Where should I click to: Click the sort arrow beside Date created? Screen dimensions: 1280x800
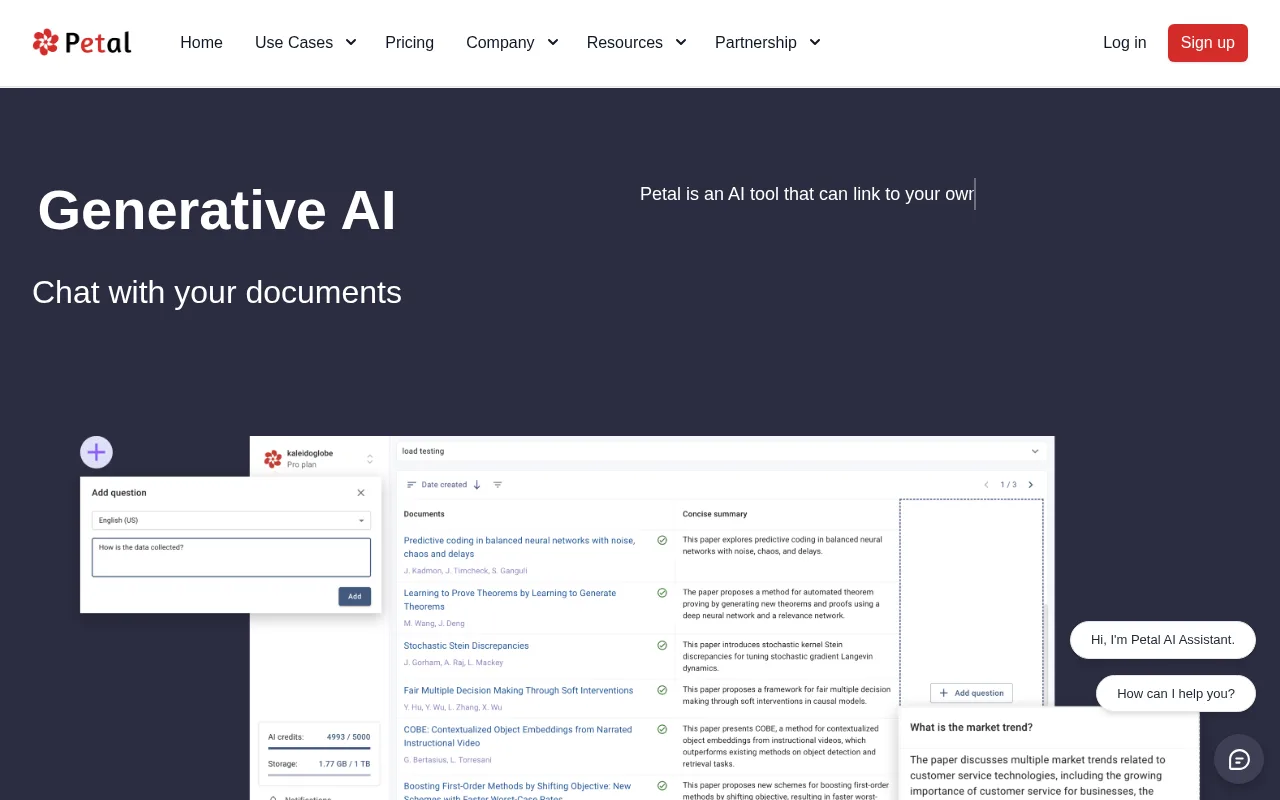tap(477, 484)
